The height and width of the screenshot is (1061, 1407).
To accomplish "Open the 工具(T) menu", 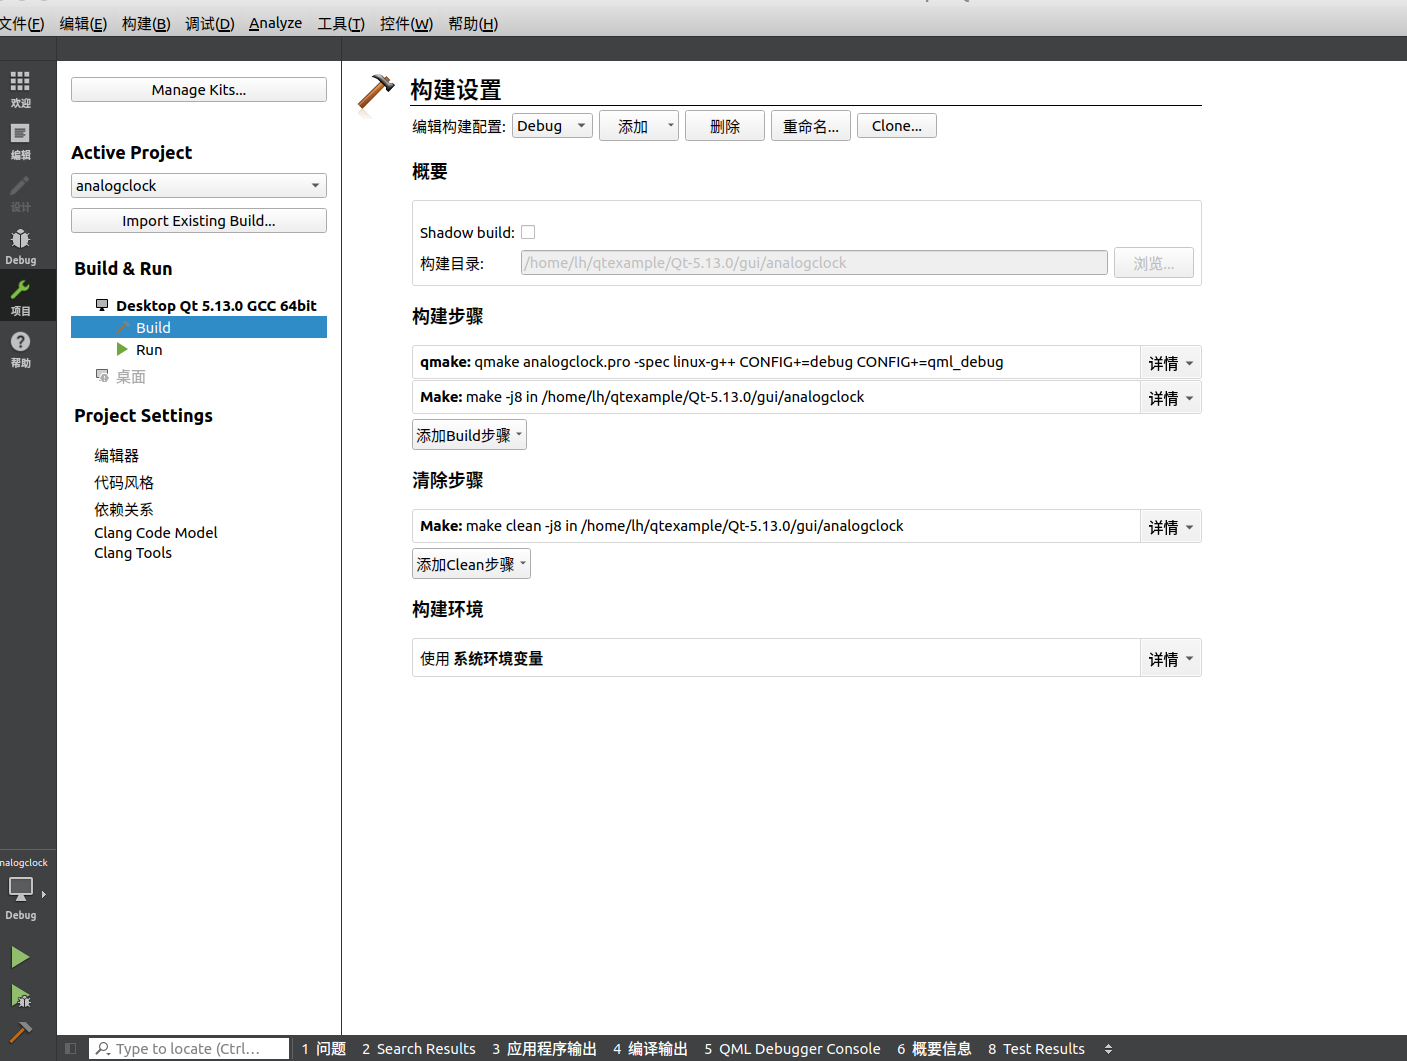I will 340,23.
